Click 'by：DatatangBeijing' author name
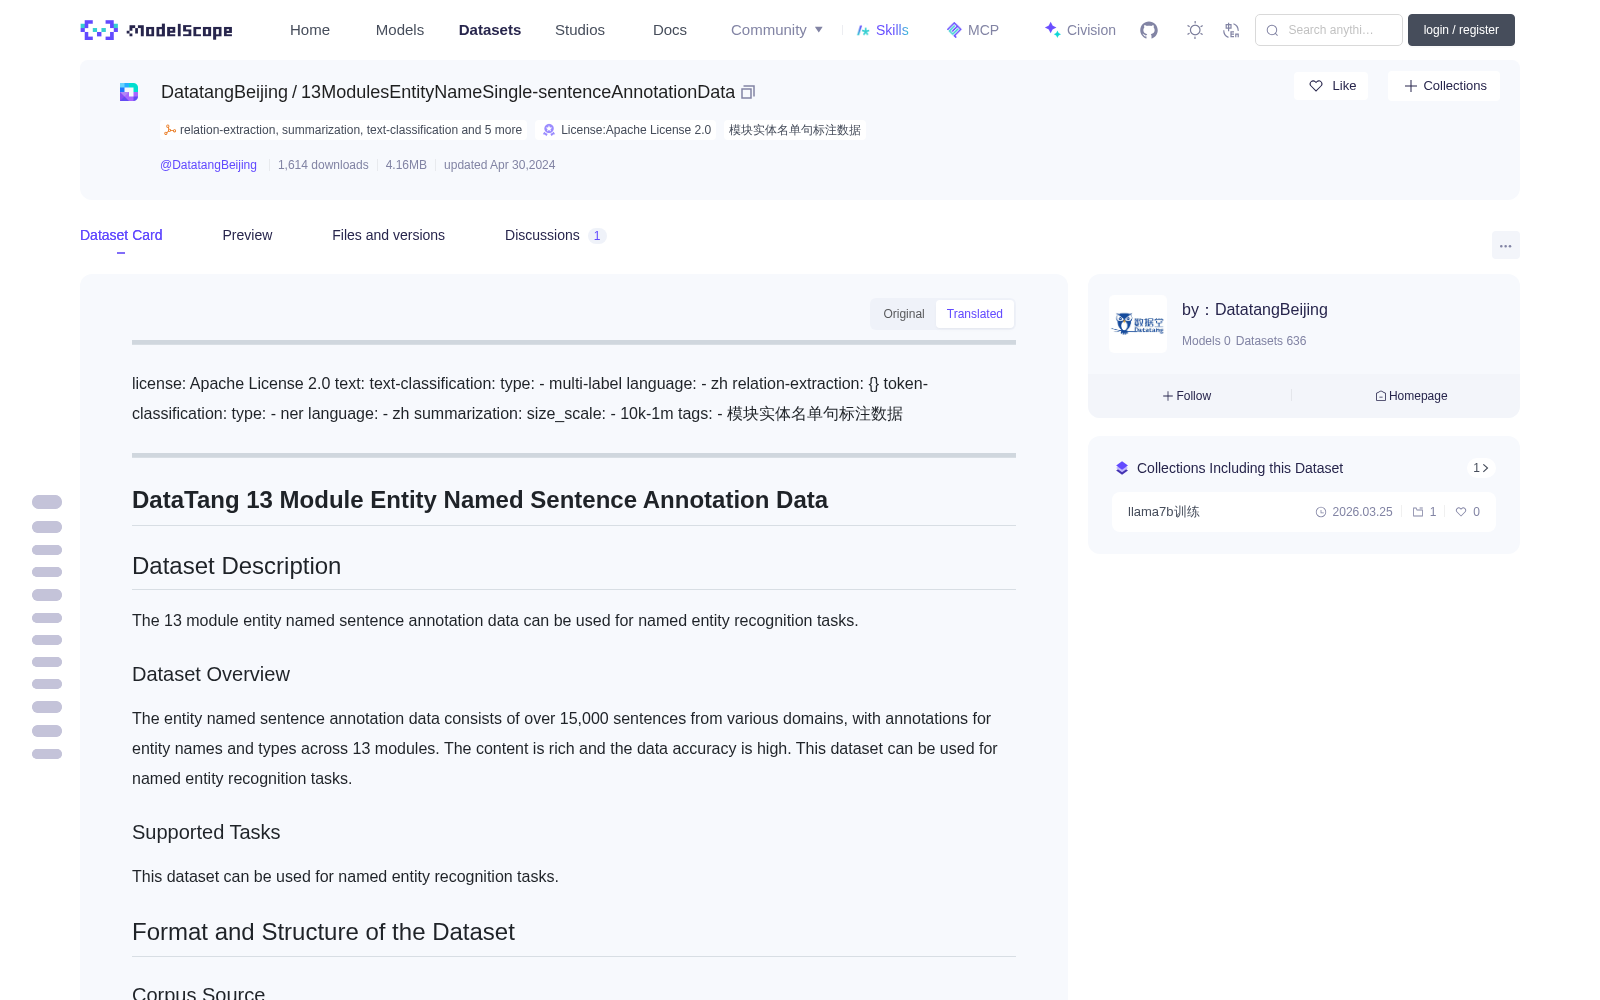 tap(1255, 310)
